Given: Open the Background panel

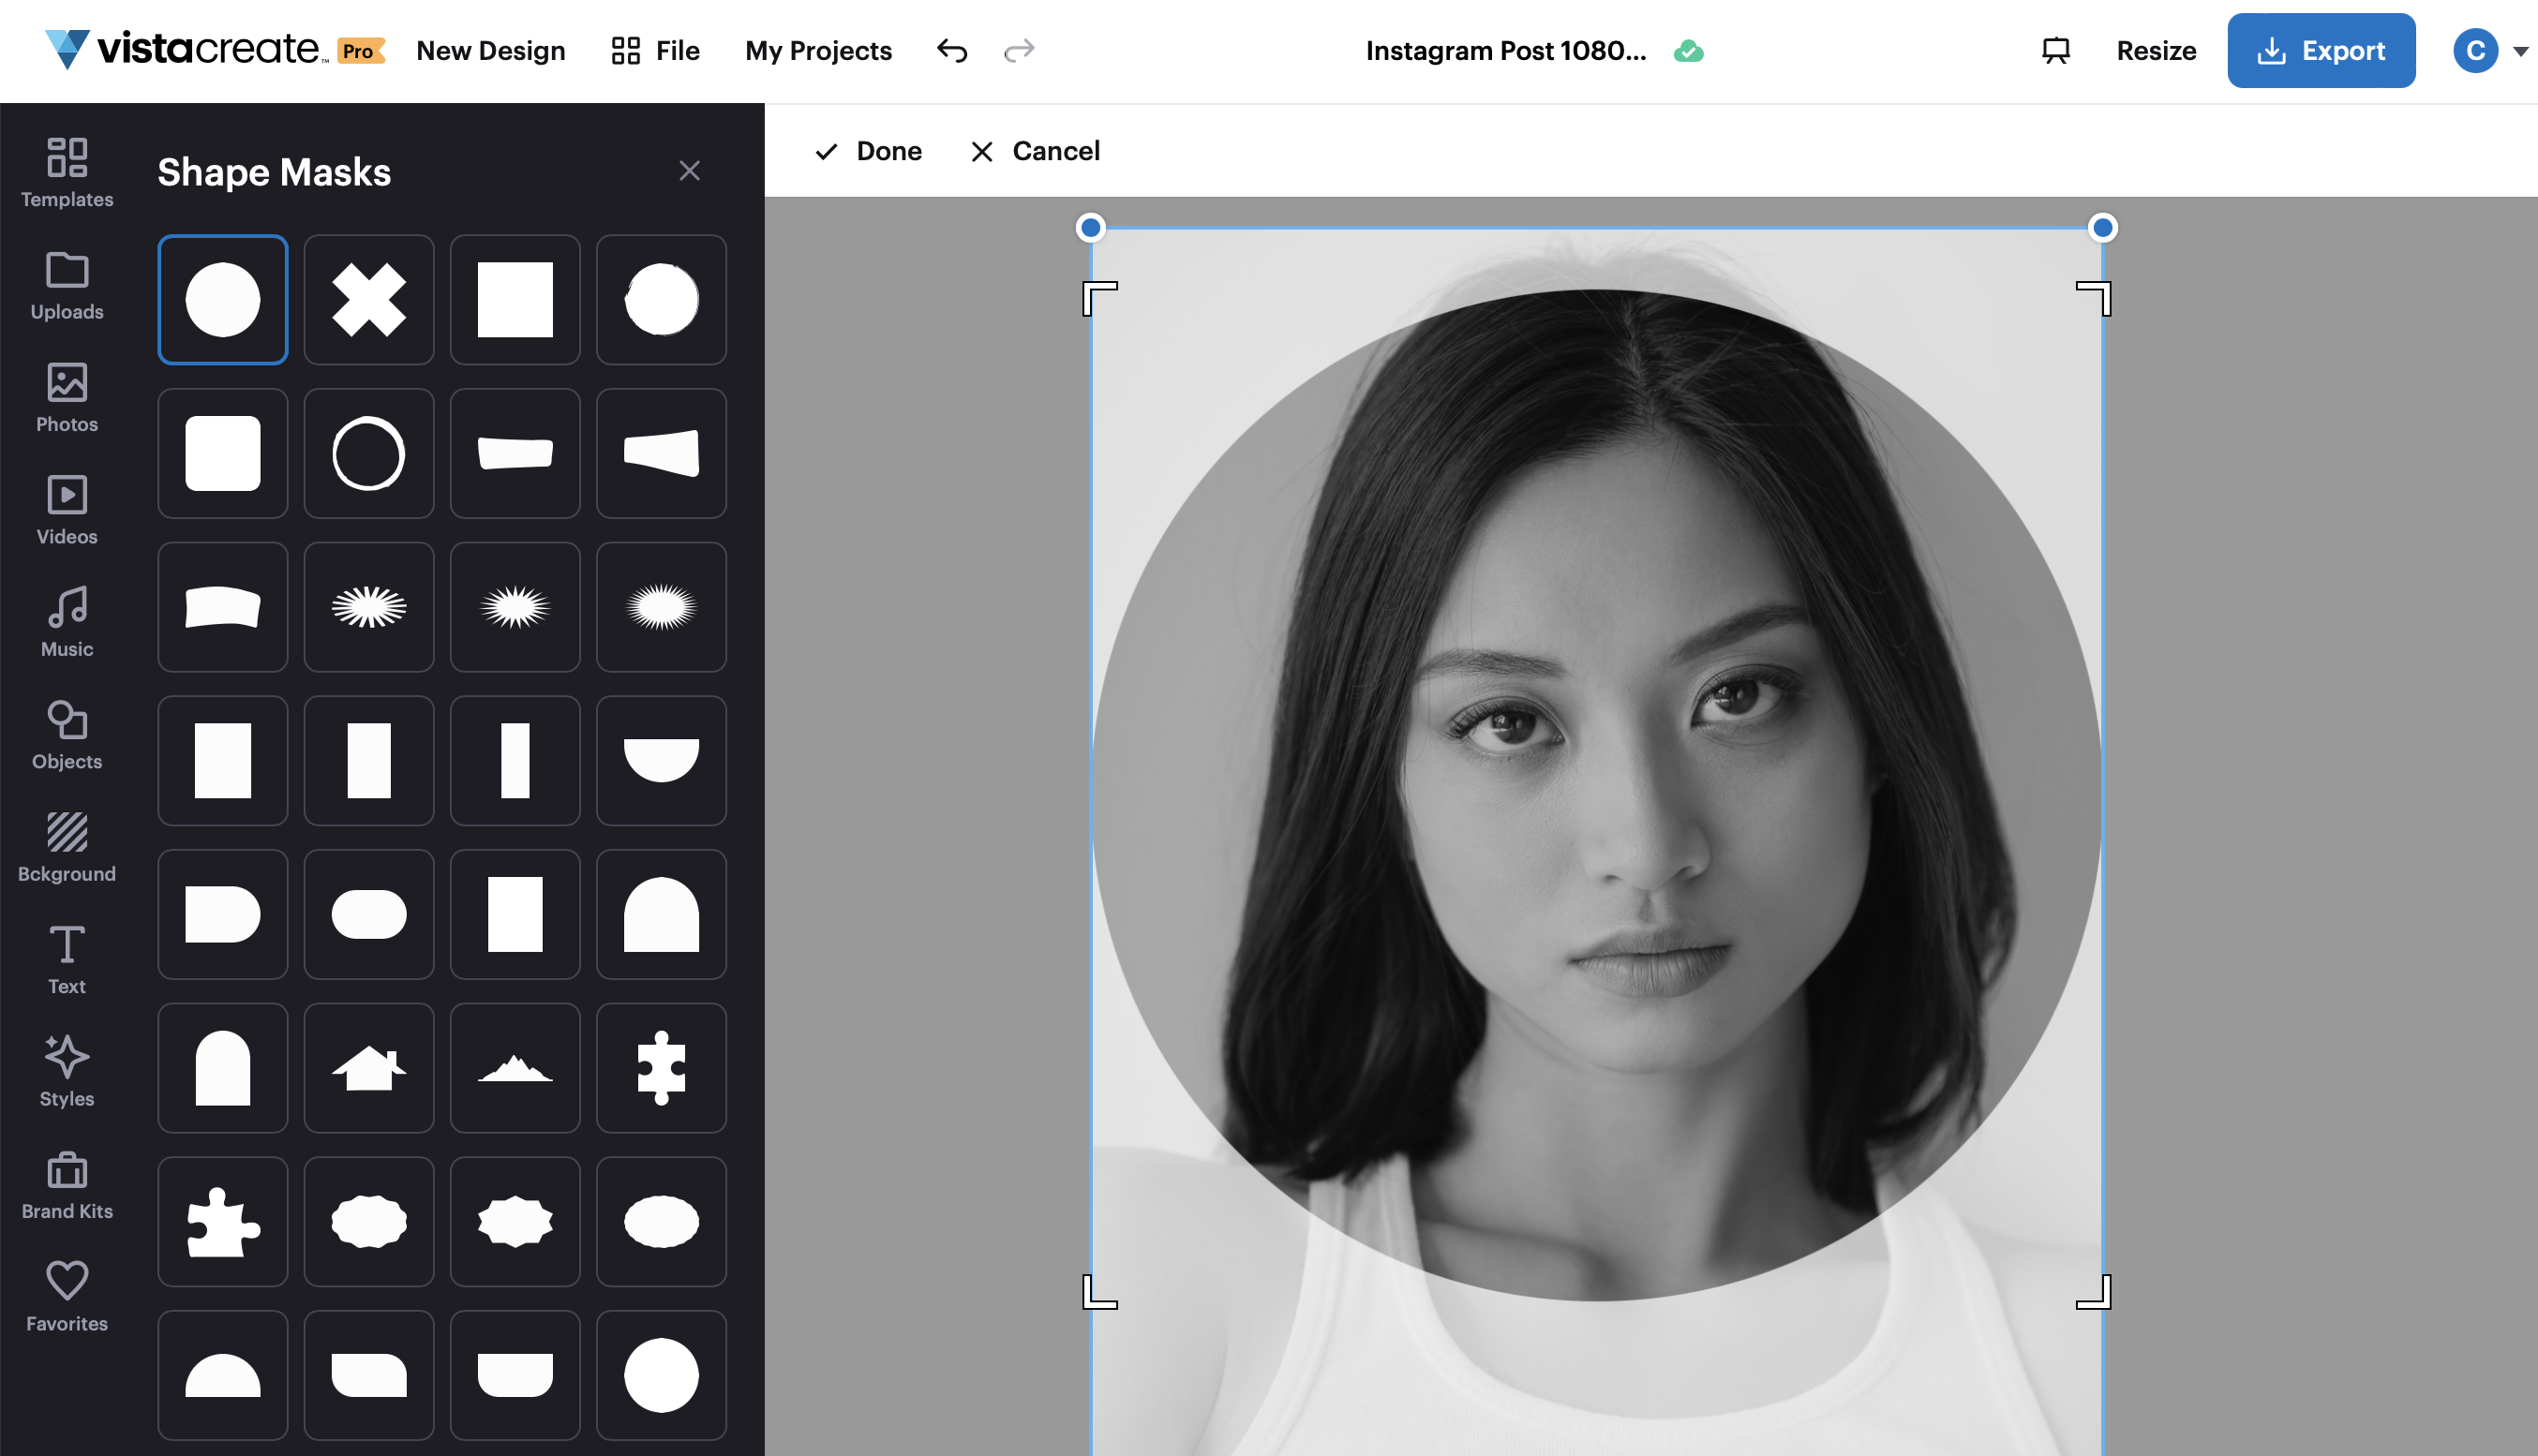Looking at the screenshot, I should click(x=66, y=847).
